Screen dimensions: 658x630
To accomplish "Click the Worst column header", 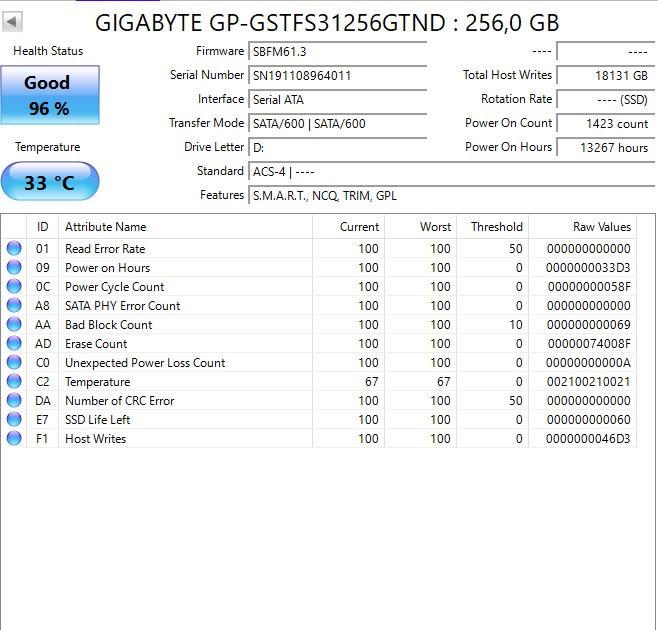I will click(420, 227).
